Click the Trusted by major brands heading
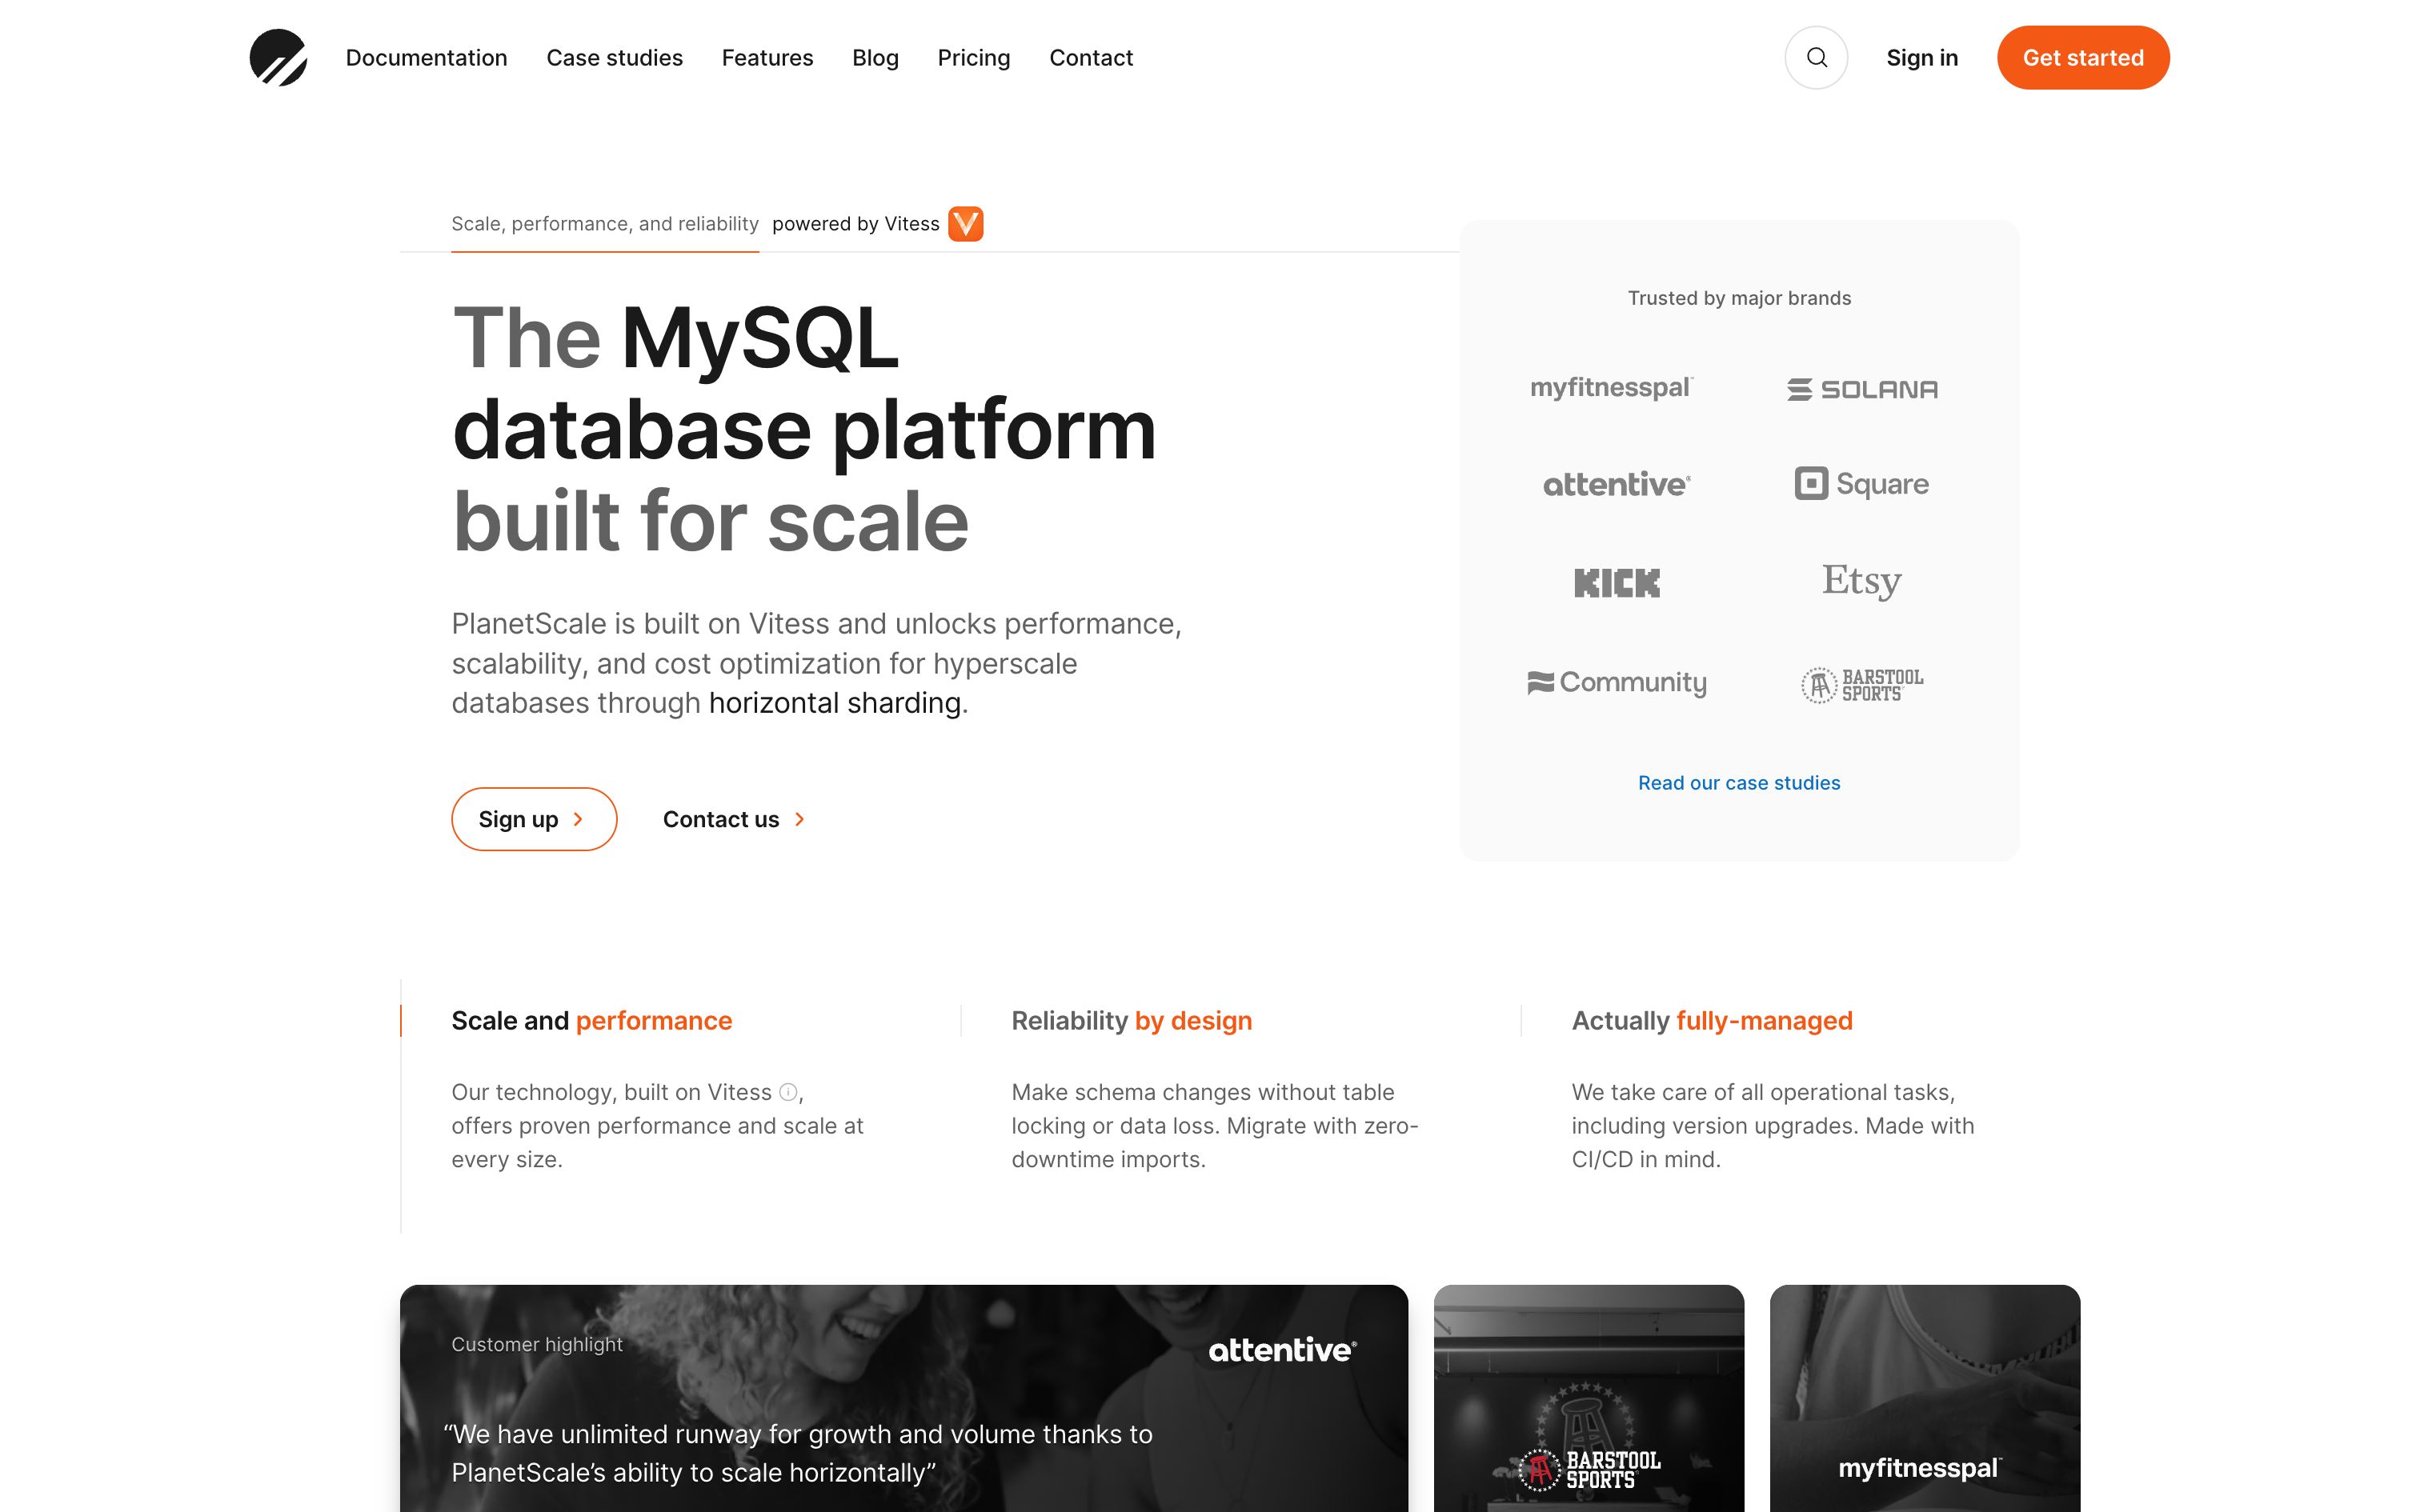The width and height of the screenshot is (2420, 1512). tap(1739, 298)
